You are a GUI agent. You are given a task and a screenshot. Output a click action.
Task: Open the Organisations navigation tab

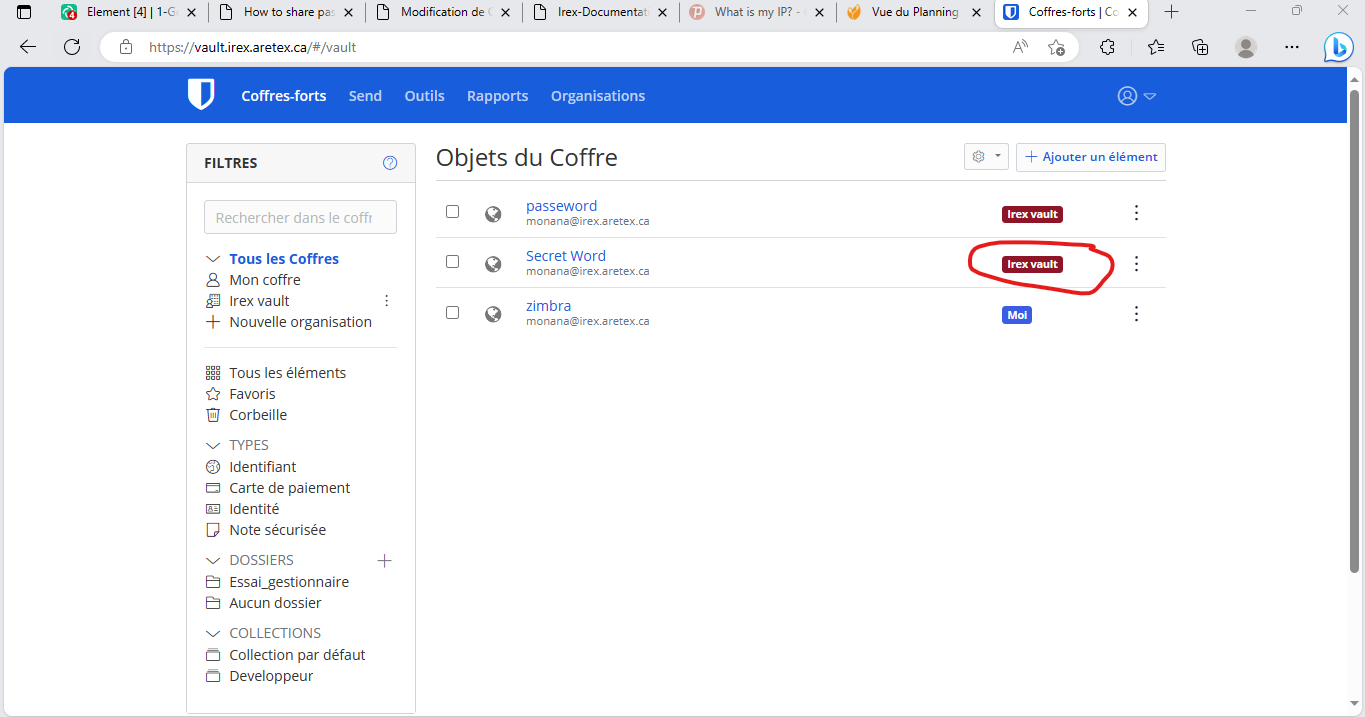[598, 96]
